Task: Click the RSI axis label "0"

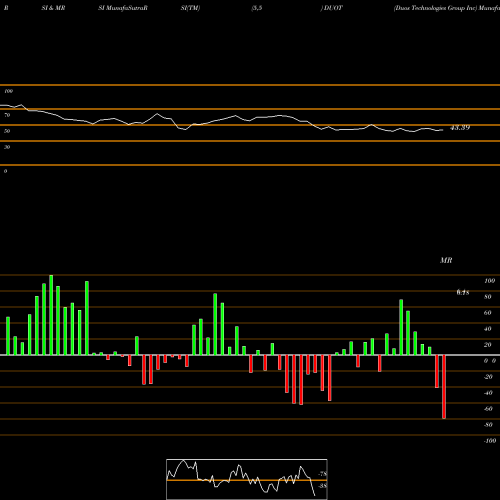Action: click(5, 171)
